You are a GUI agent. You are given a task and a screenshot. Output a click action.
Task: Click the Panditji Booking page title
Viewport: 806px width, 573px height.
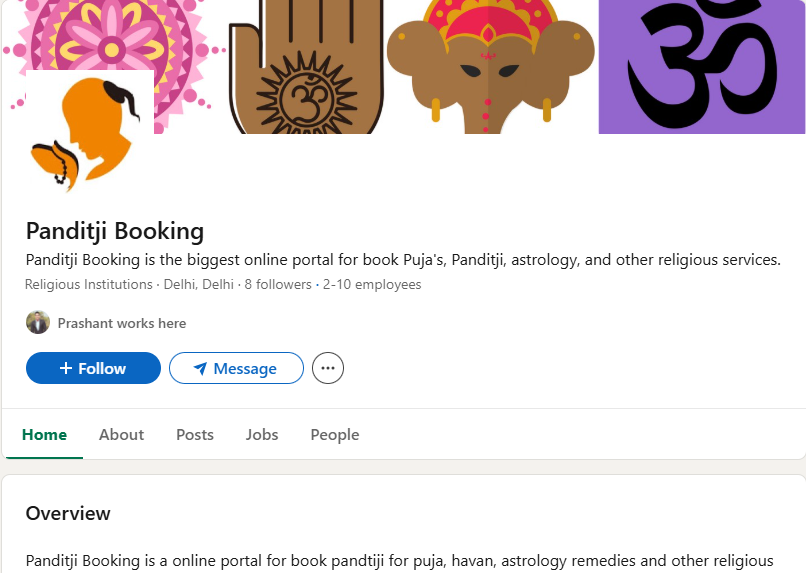(115, 231)
